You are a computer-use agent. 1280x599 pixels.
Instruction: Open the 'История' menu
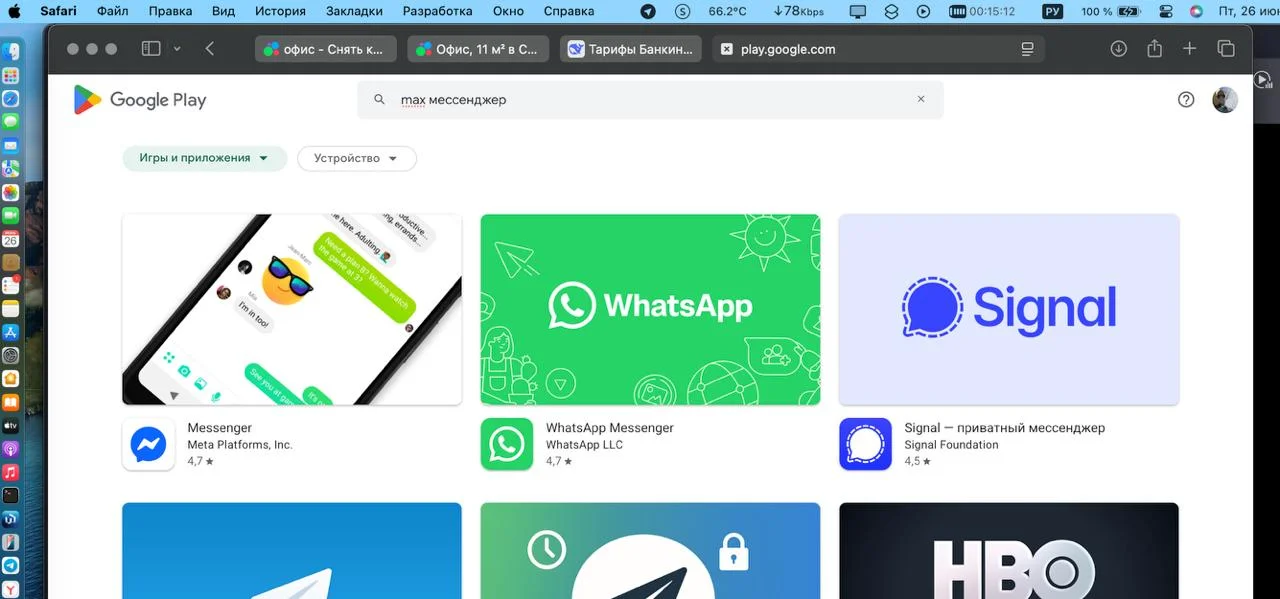(280, 11)
